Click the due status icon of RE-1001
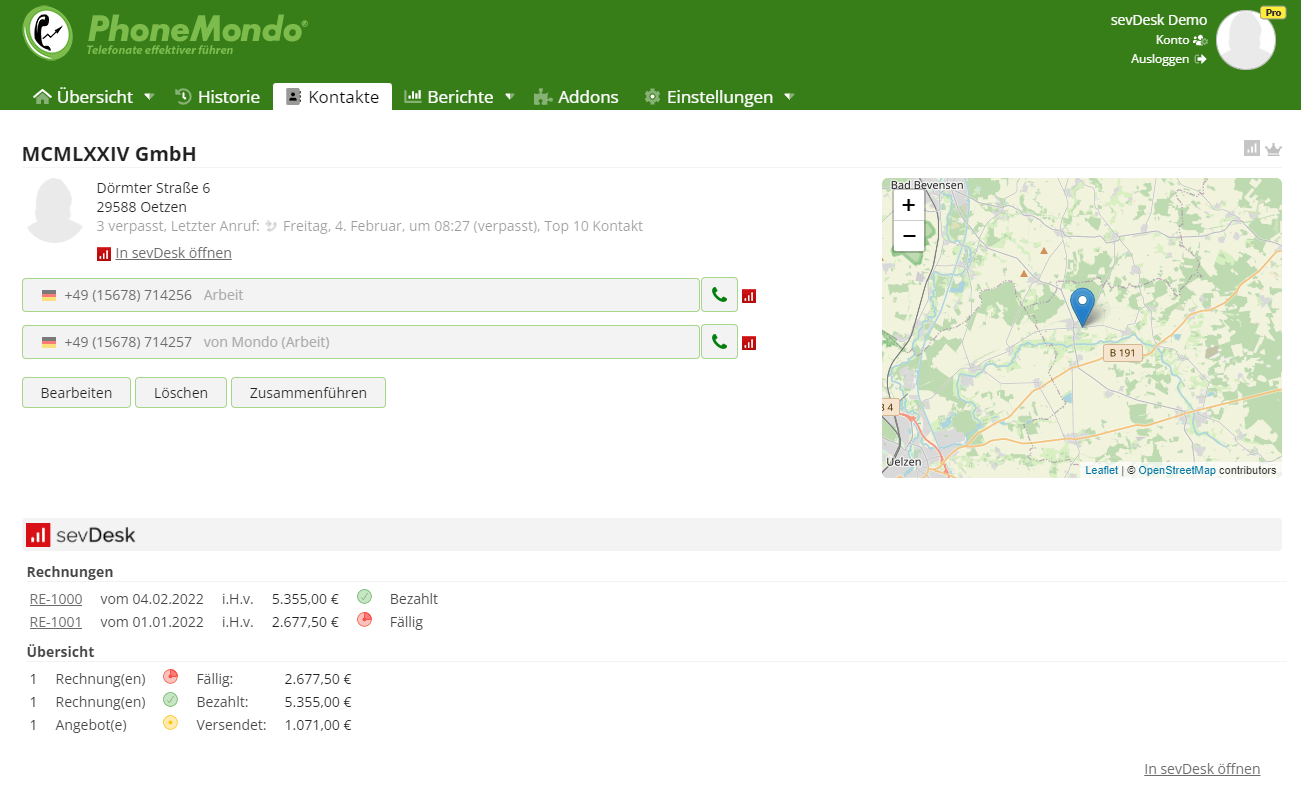Viewport: 1301px width, 786px height. (365, 620)
